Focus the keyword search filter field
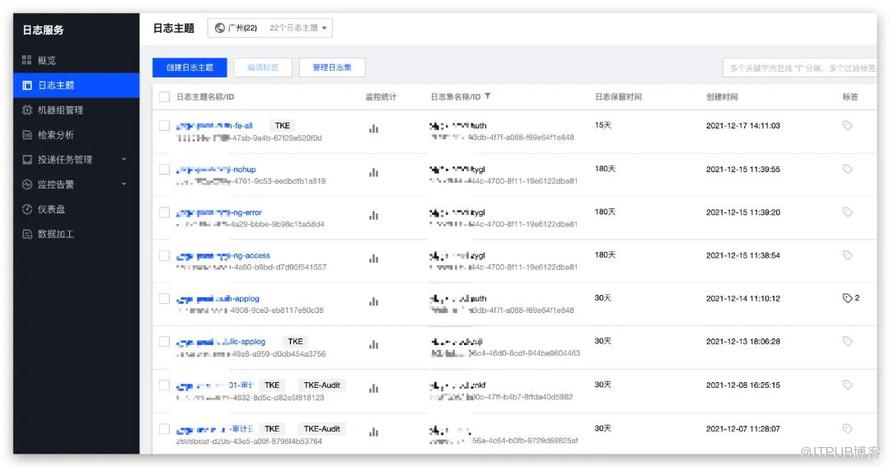Screen dimensions: 890x467 pyautogui.click(x=800, y=68)
